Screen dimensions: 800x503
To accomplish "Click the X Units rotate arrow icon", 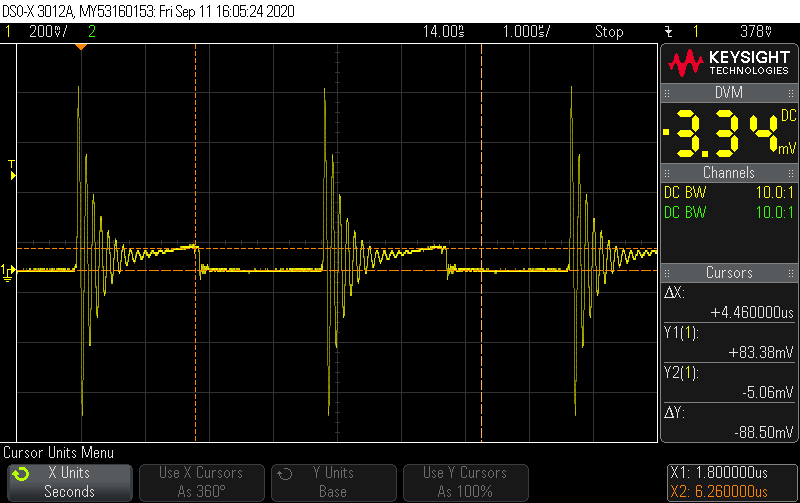I will click(x=21, y=474).
